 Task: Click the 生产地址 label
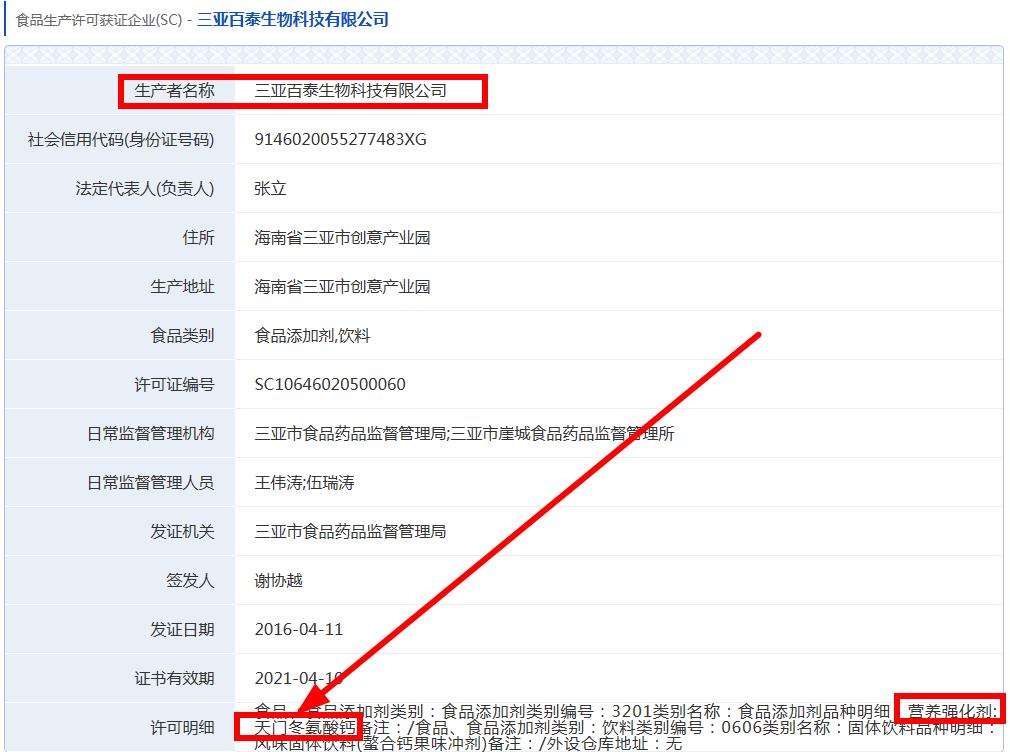tap(182, 287)
